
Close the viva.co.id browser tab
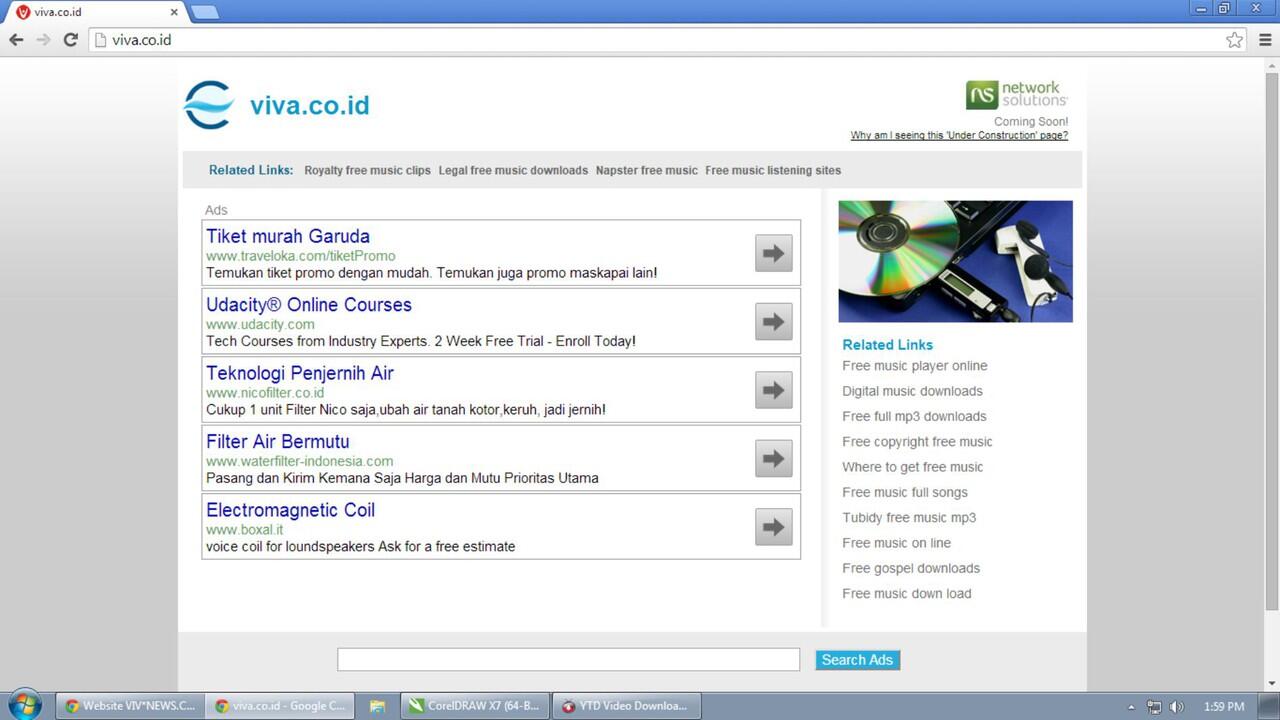174,12
